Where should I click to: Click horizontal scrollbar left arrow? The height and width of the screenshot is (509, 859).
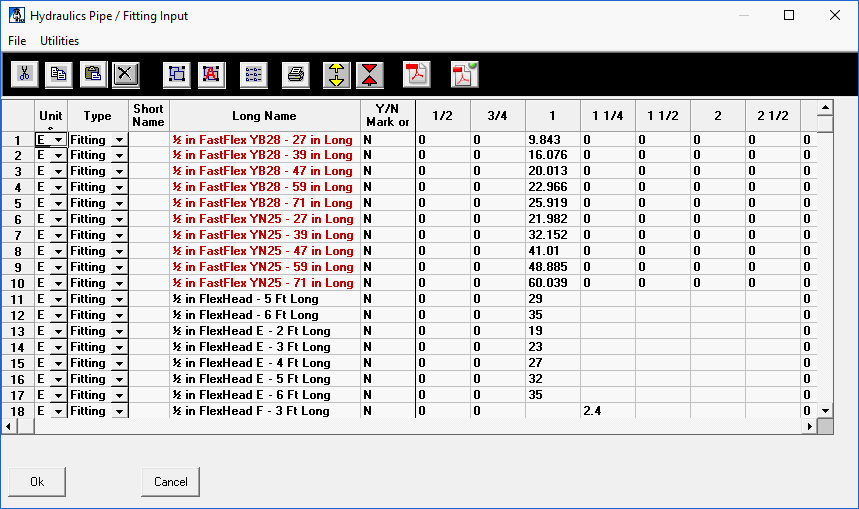8,426
